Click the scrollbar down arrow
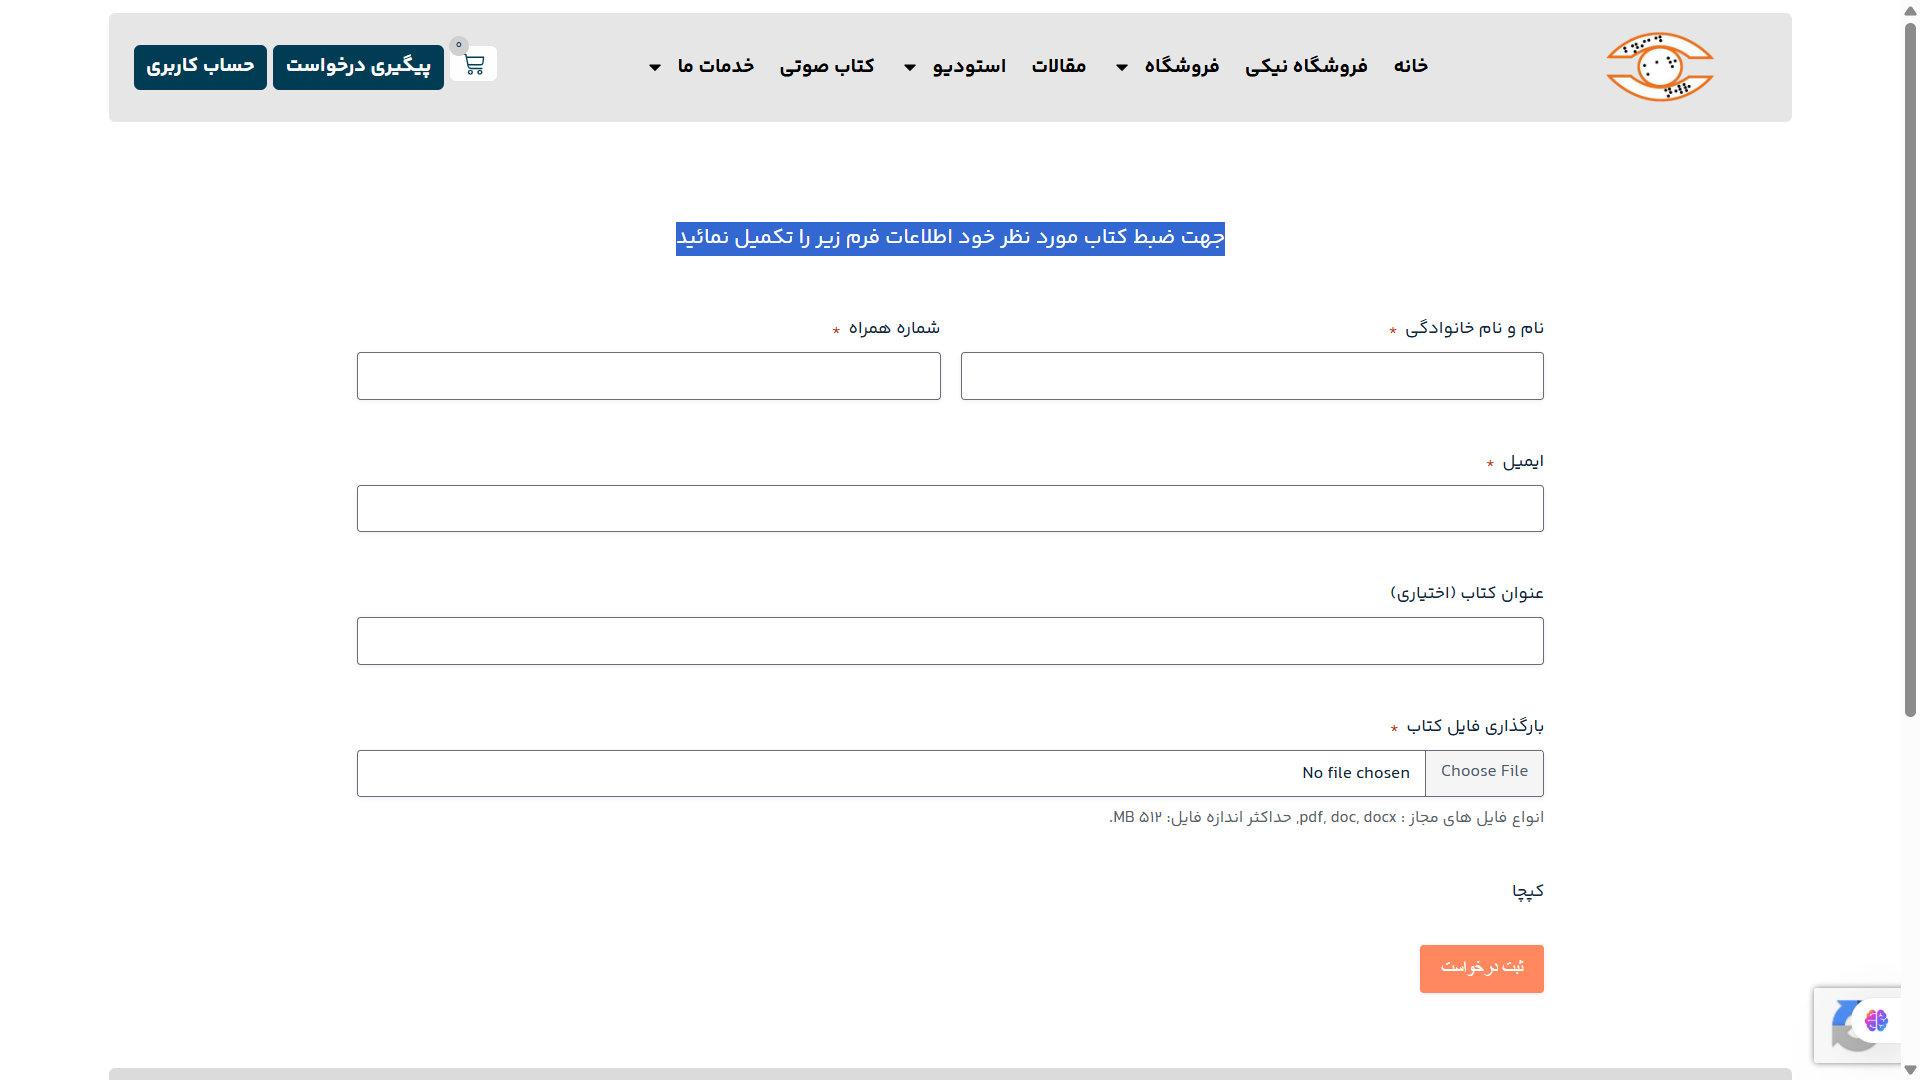Screen dimensions: 1920x1080 [x=1910, y=1070]
